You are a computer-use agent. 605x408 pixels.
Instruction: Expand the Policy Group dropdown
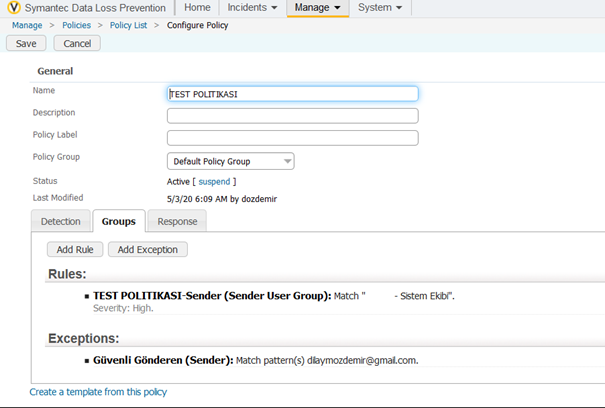click(x=231, y=161)
